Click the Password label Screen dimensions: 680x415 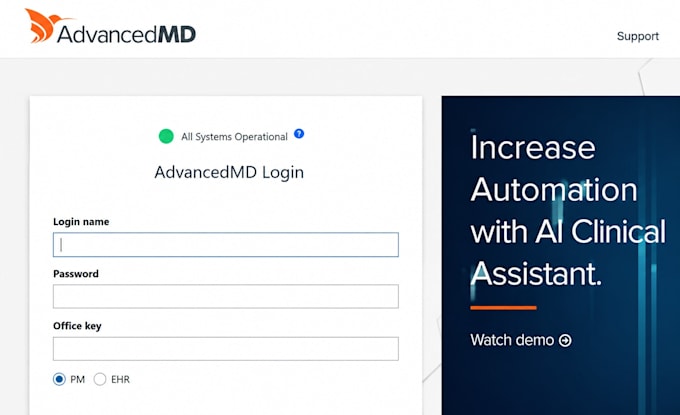click(76, 274)
